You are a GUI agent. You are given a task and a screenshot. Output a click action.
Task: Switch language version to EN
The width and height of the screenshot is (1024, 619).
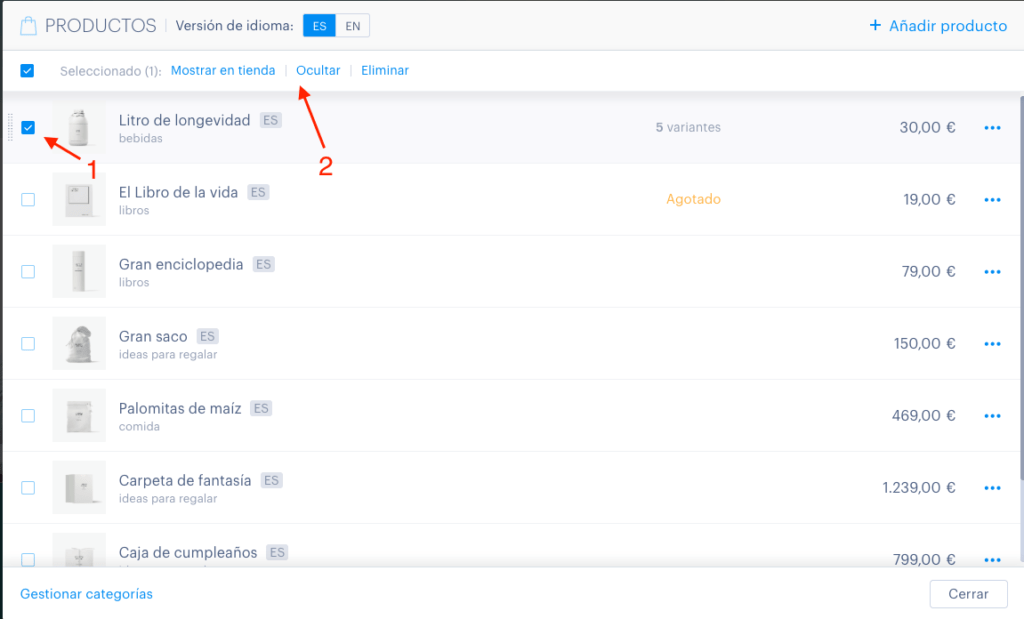tap(353, 26)
